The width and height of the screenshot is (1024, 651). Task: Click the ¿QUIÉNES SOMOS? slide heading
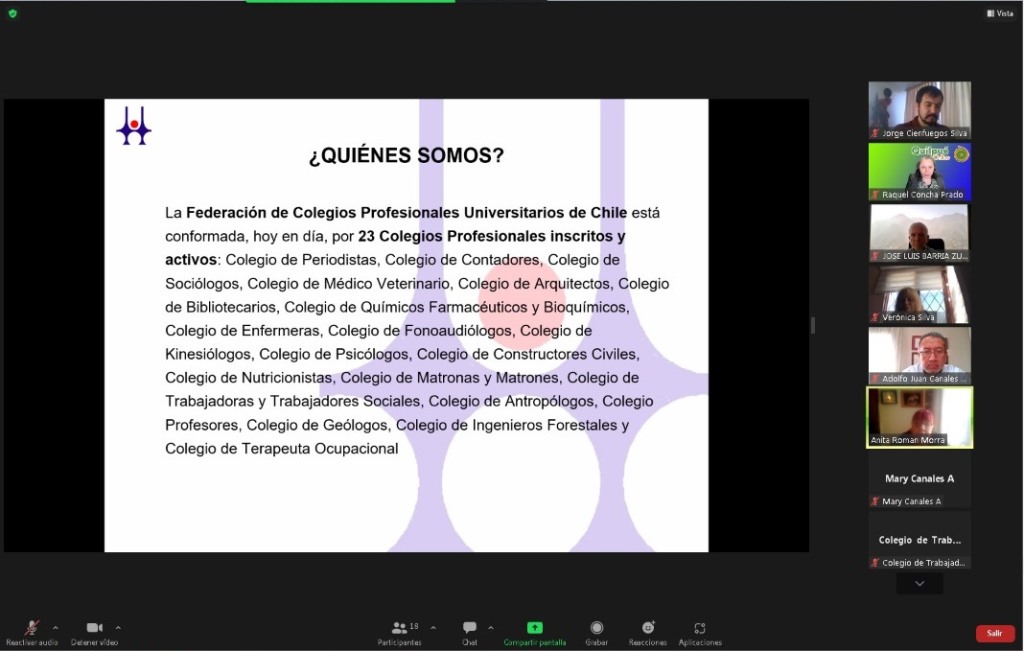click(406, 155)
